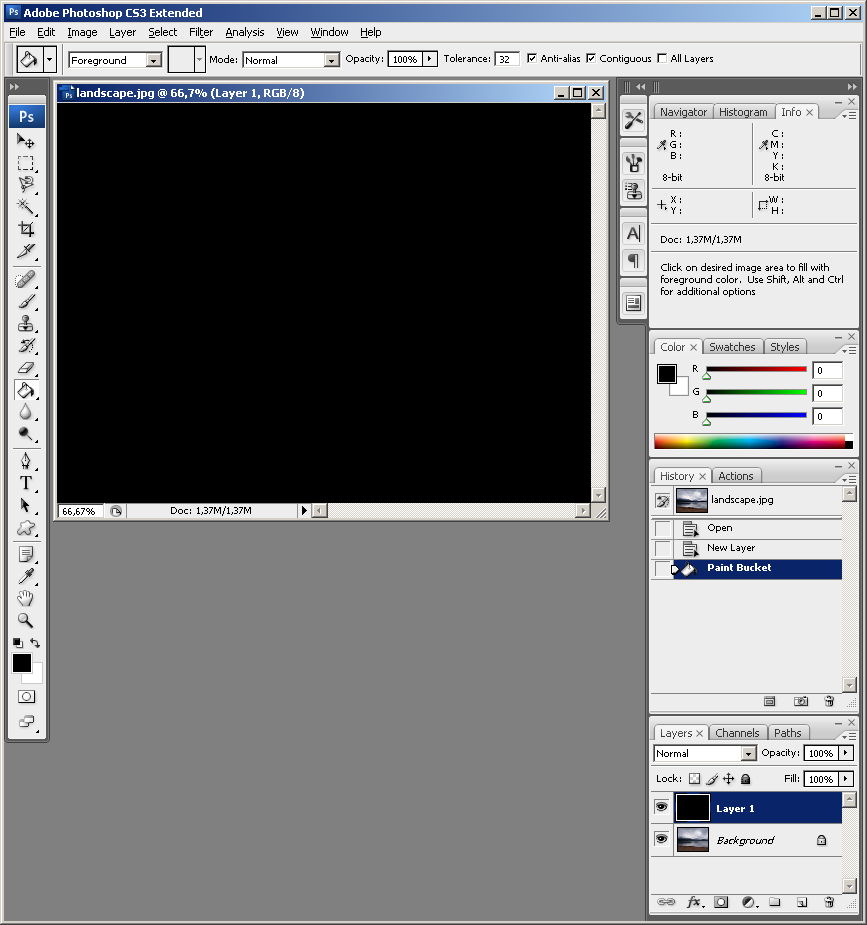Image resolution: width=867 pixels, height=925 pixels.
Task: Open the Mode dropdown in options bar
Action: 291,60
